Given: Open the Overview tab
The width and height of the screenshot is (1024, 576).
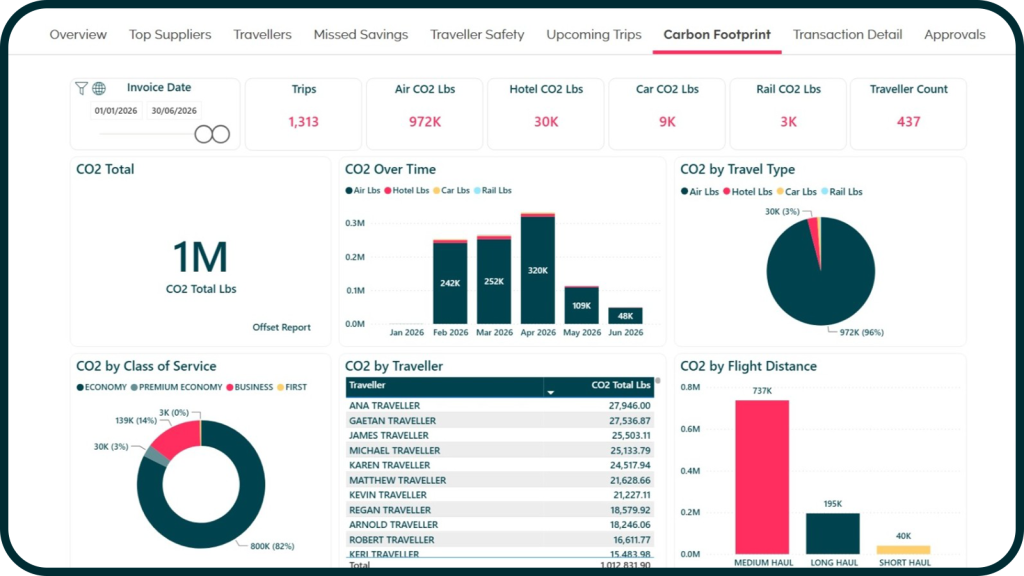Looking at the screenshot, I should coord(78,35).
